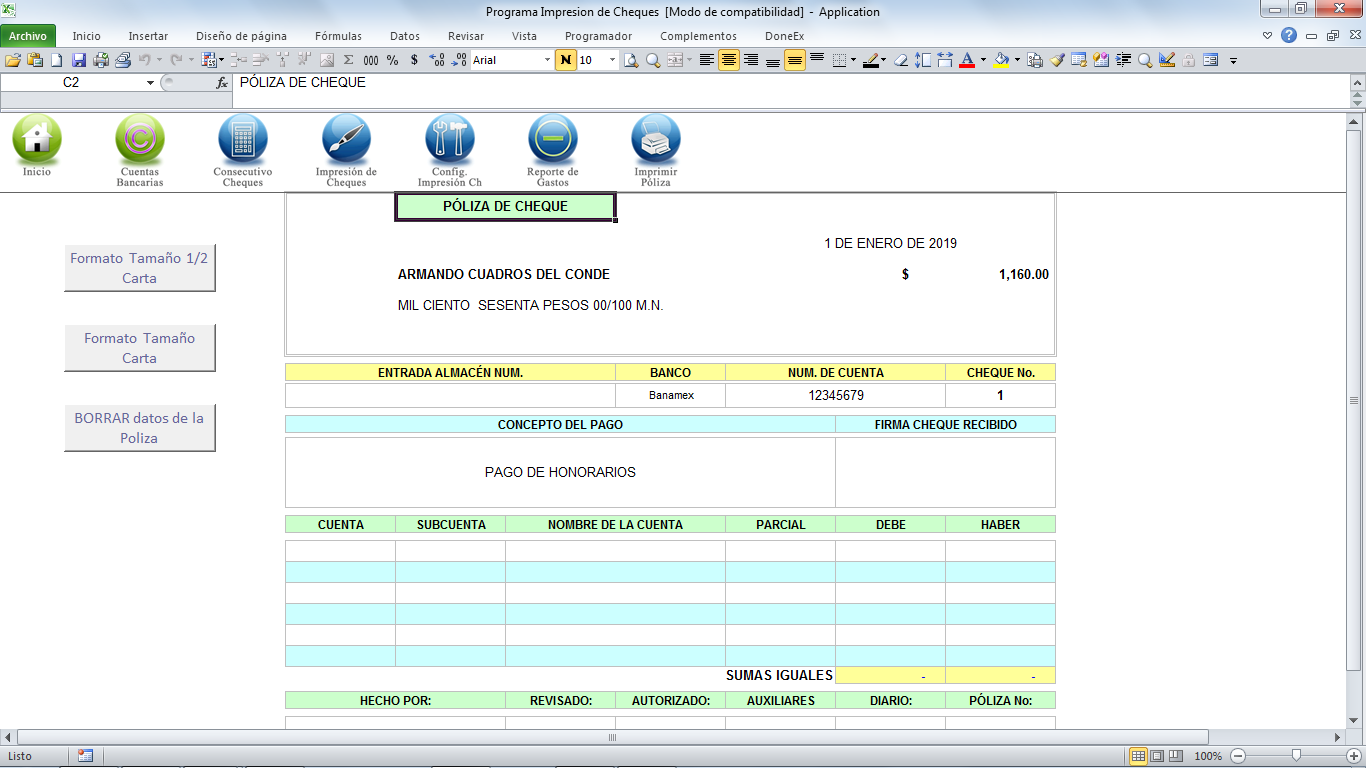Toggle bold formatting N button
Image resolution: width=1366 pixels, height=768 pixels.
click(x=566, y=60)
